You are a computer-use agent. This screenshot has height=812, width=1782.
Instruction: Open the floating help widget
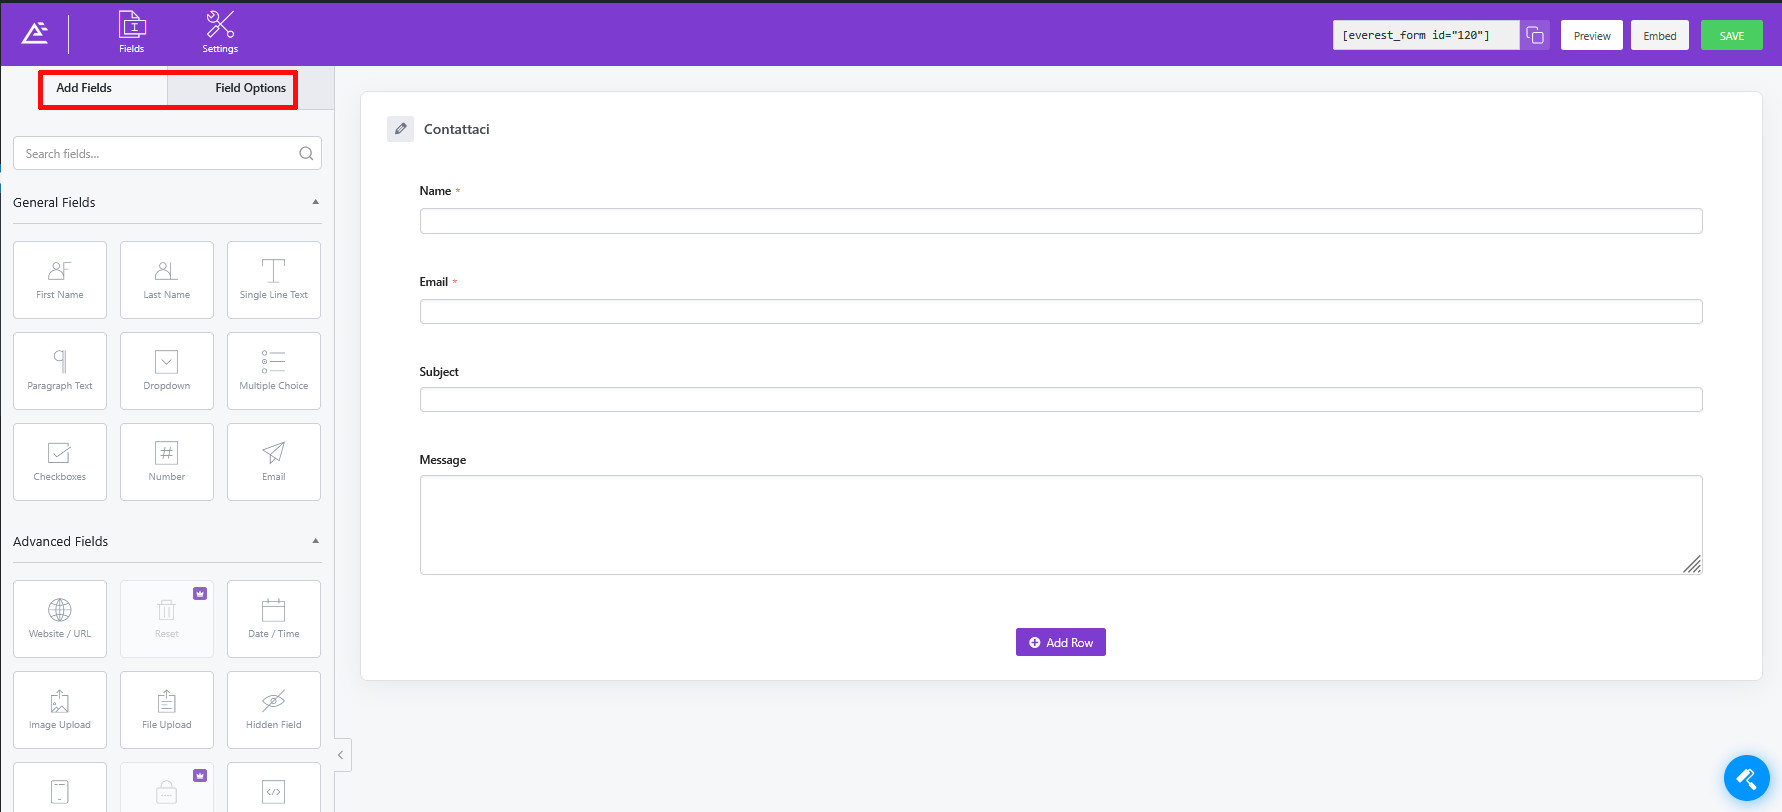[x=1747, y=778]
